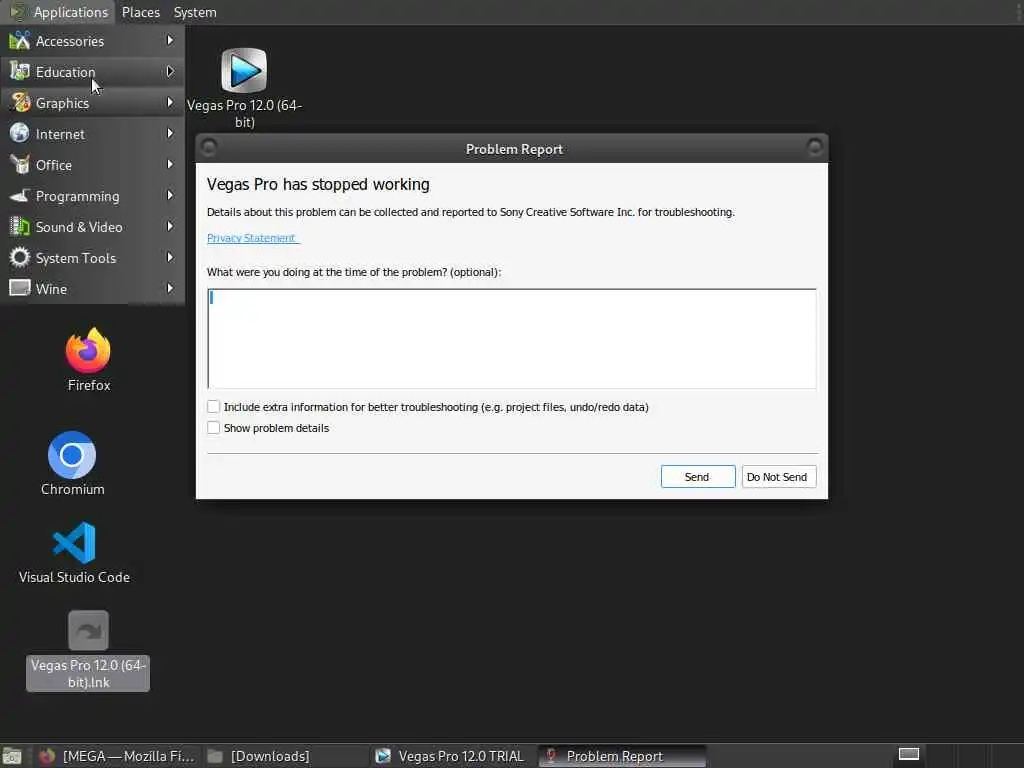Select the Internet menu entry
The image size is (1024, 768).
93,133
